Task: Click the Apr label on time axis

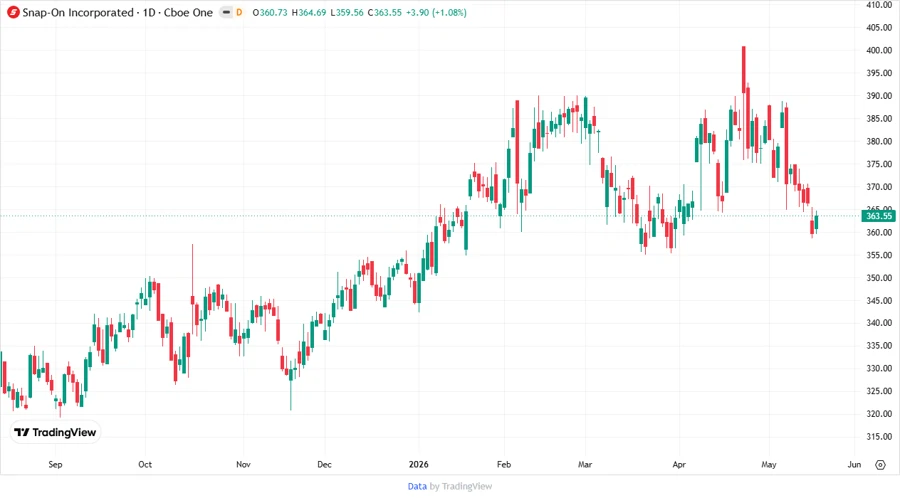Action: coord(679,465)
